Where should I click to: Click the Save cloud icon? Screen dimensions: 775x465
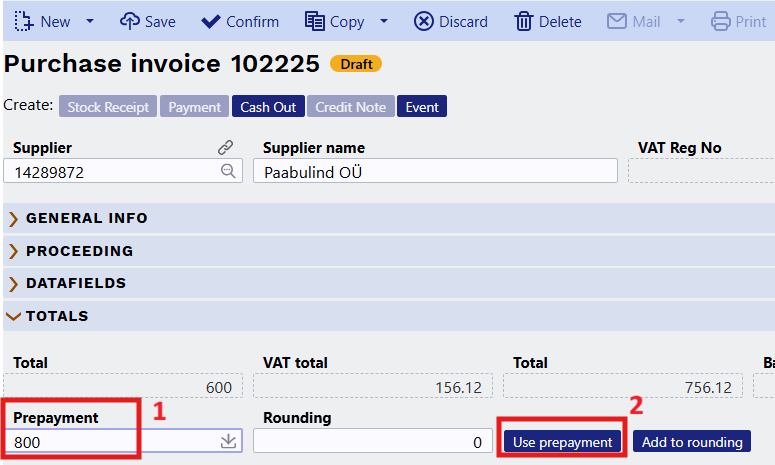(129, 21)
